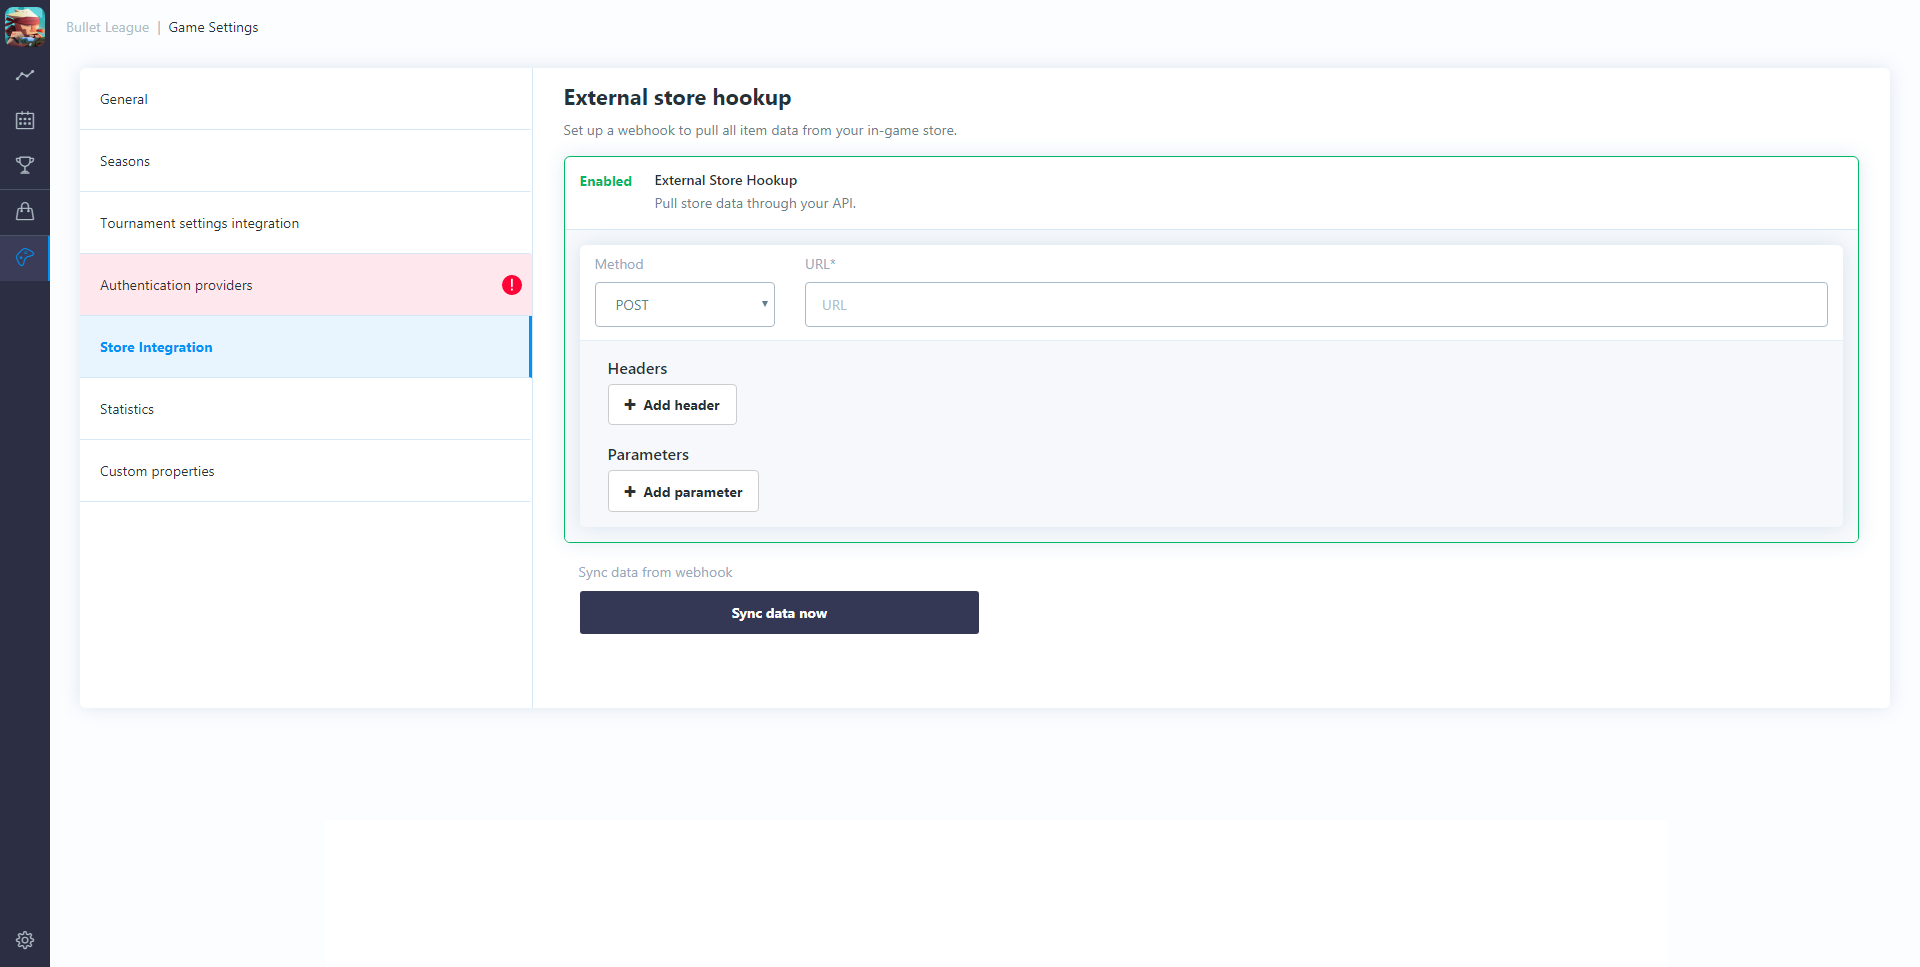Open the Custom properties tab
The width and height of the screenshot is (1920, 967).
point(157,471)
